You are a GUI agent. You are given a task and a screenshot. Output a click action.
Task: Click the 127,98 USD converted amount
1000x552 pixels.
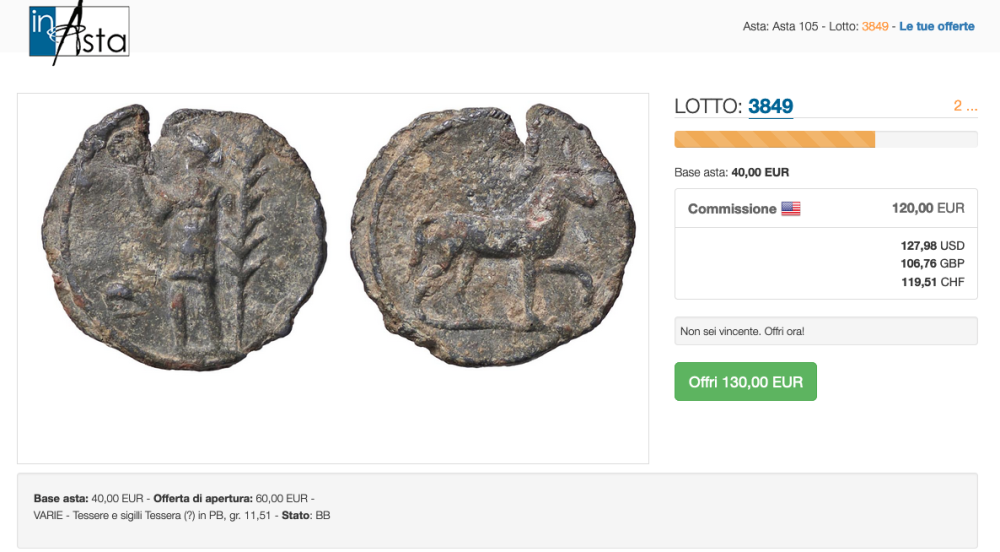click(932, 246)
